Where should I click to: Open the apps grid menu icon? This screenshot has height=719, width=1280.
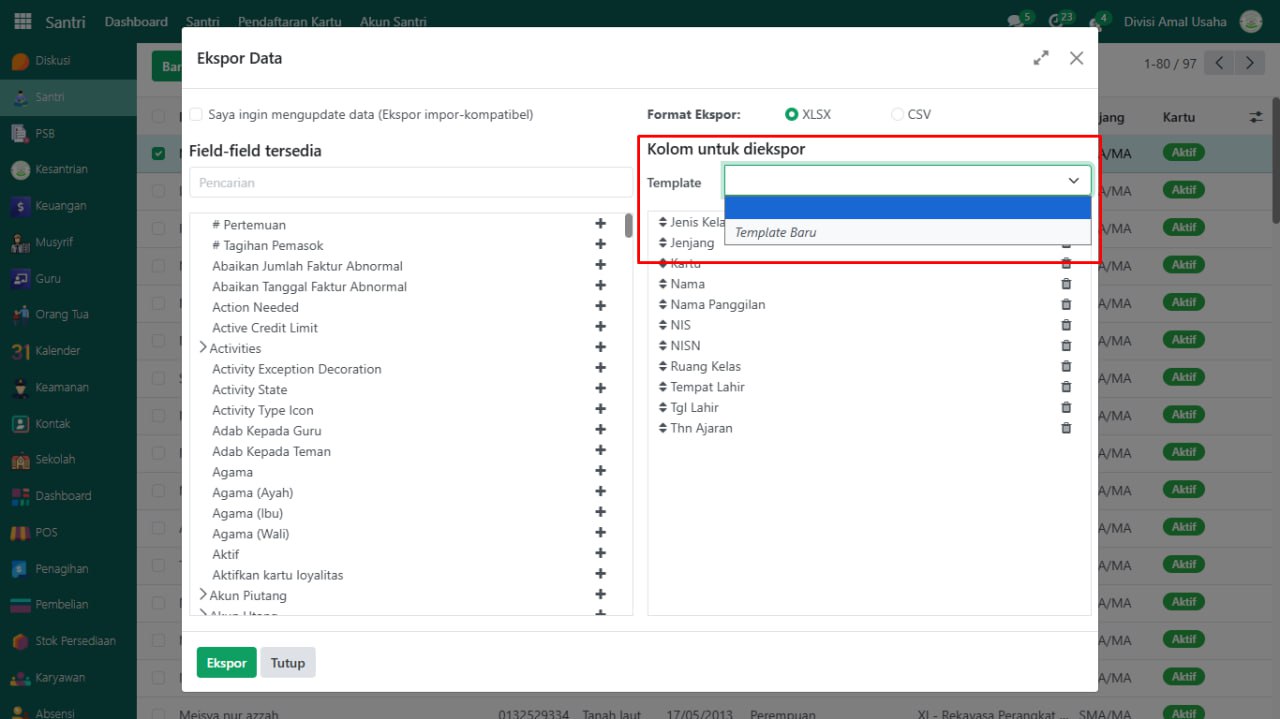coord(22,22)
